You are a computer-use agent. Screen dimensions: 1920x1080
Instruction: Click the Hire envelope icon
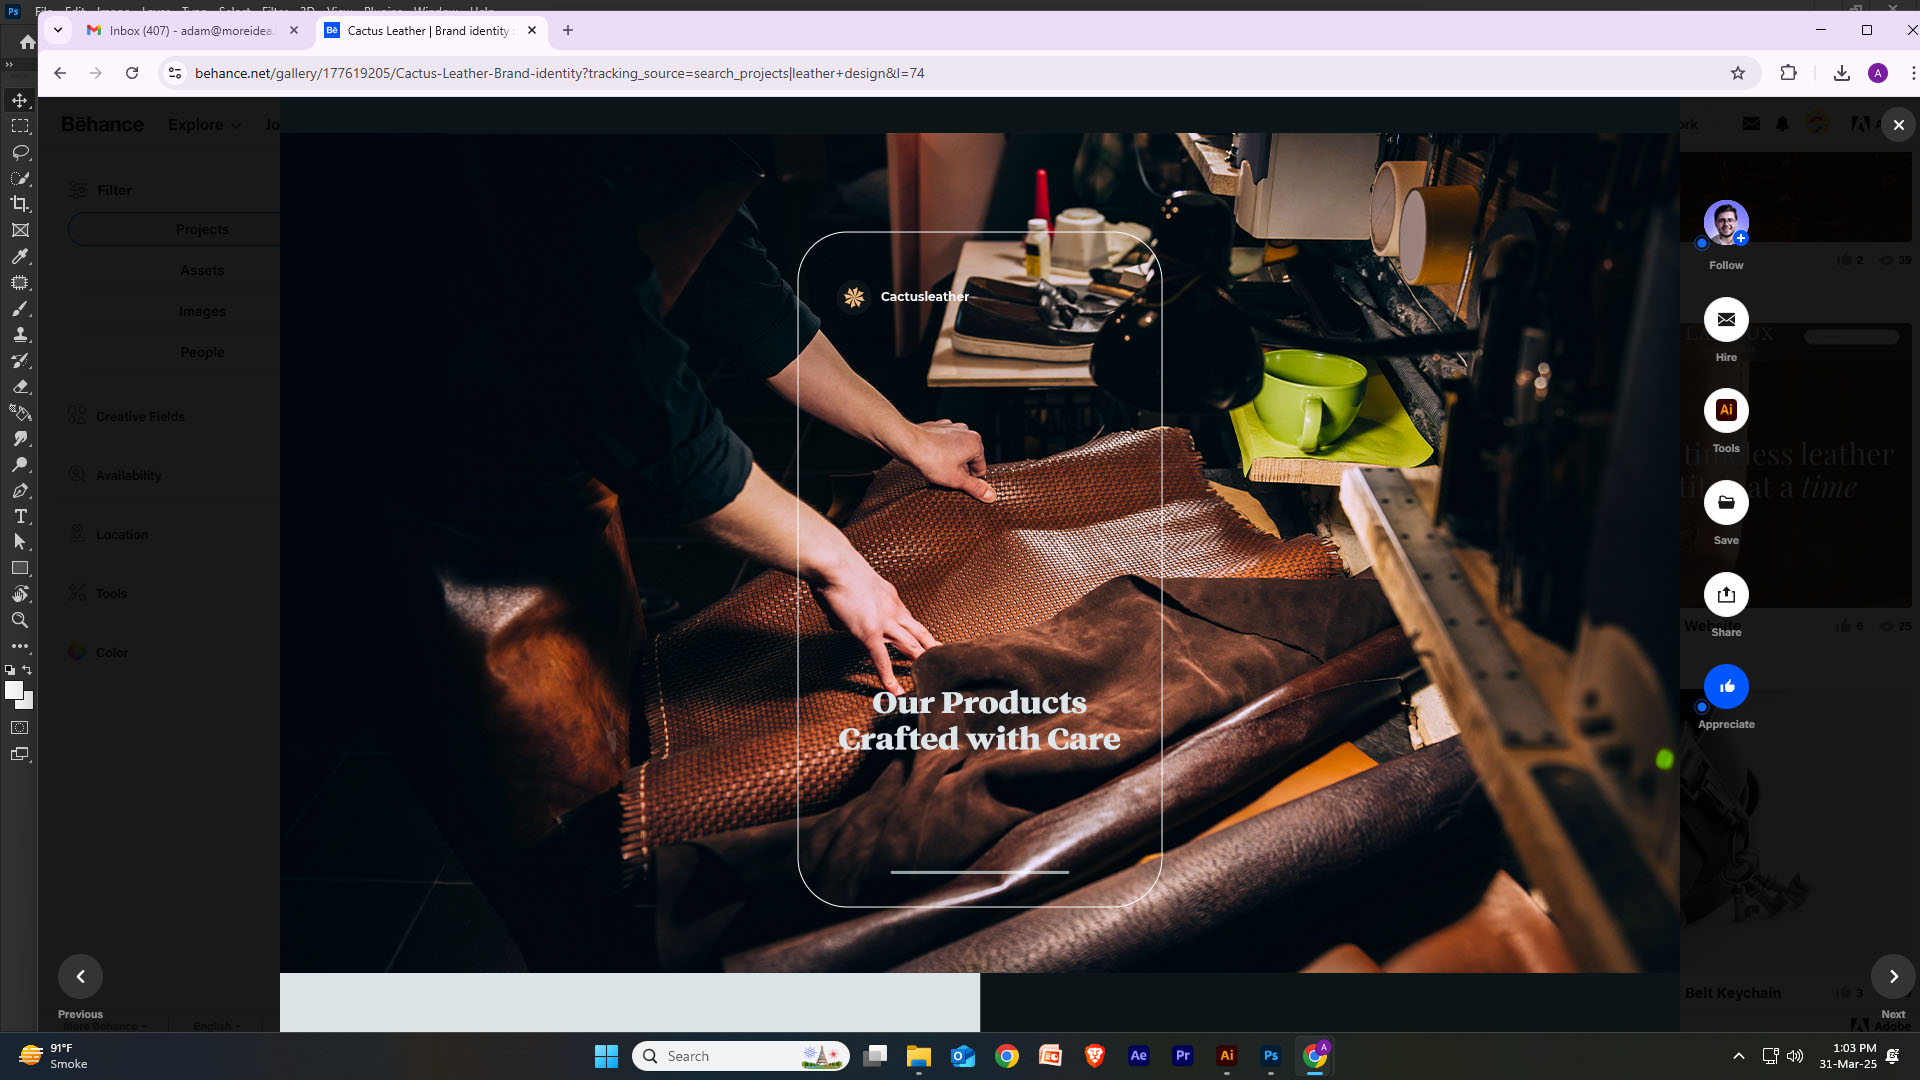(x=1726, y=320)
